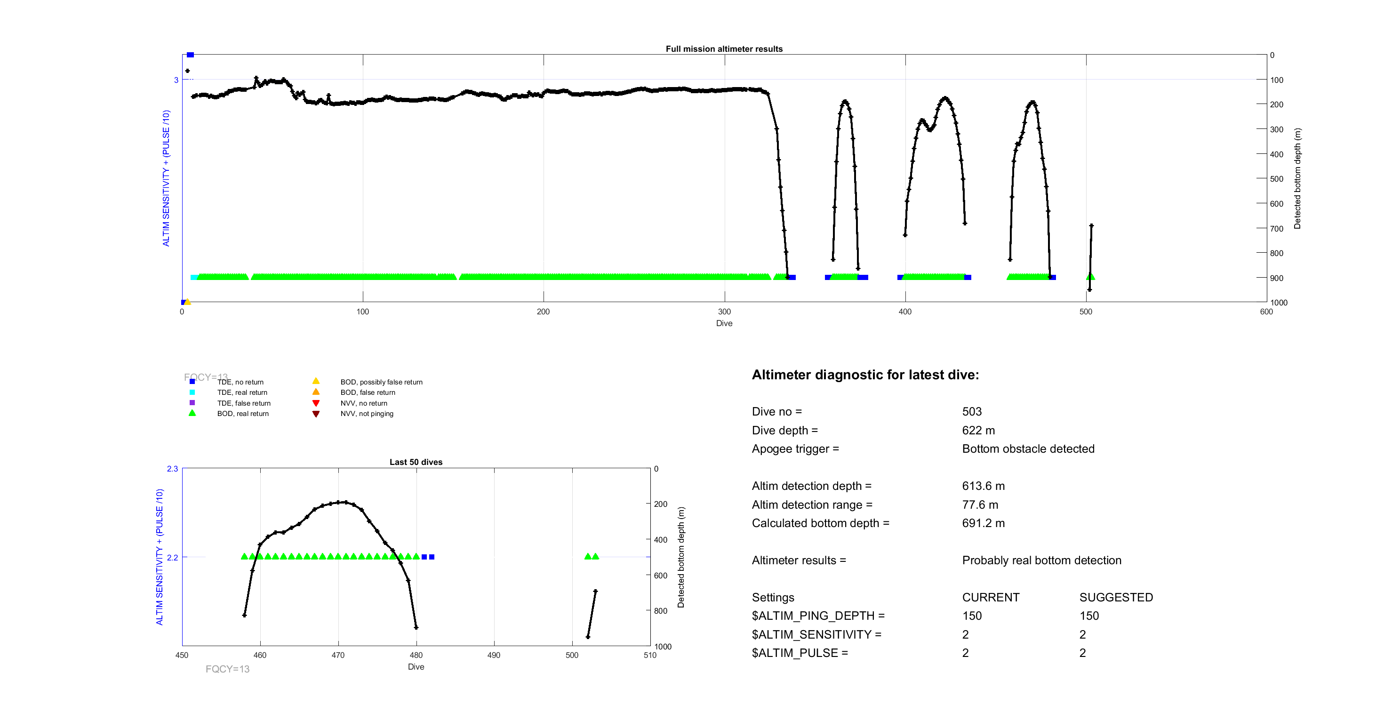This screenshot has height=726, width=1400.
Task: Click the current $ALTIM_PING_DEPTH value 150
Action: coord(972,616)
